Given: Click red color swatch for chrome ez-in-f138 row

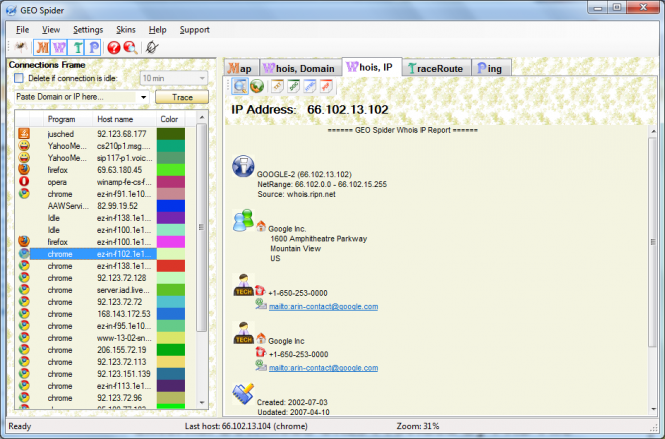Looking at the screenshot, I should pos(171,266).
